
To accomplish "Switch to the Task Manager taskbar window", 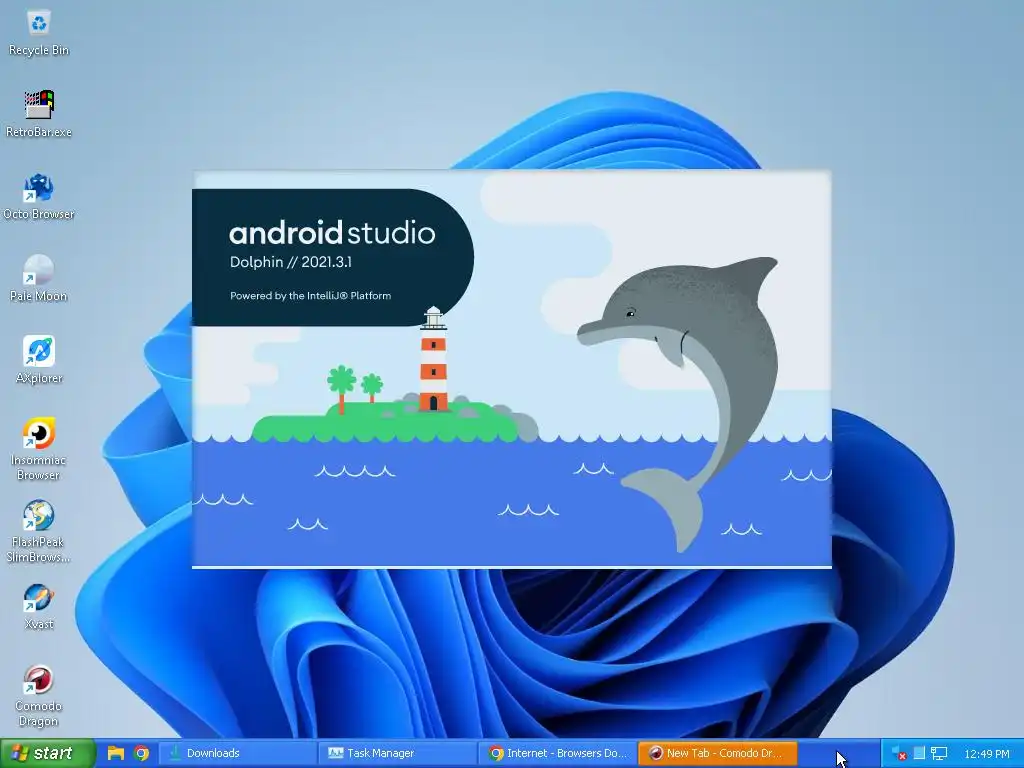I will click(x=398, y=754).
